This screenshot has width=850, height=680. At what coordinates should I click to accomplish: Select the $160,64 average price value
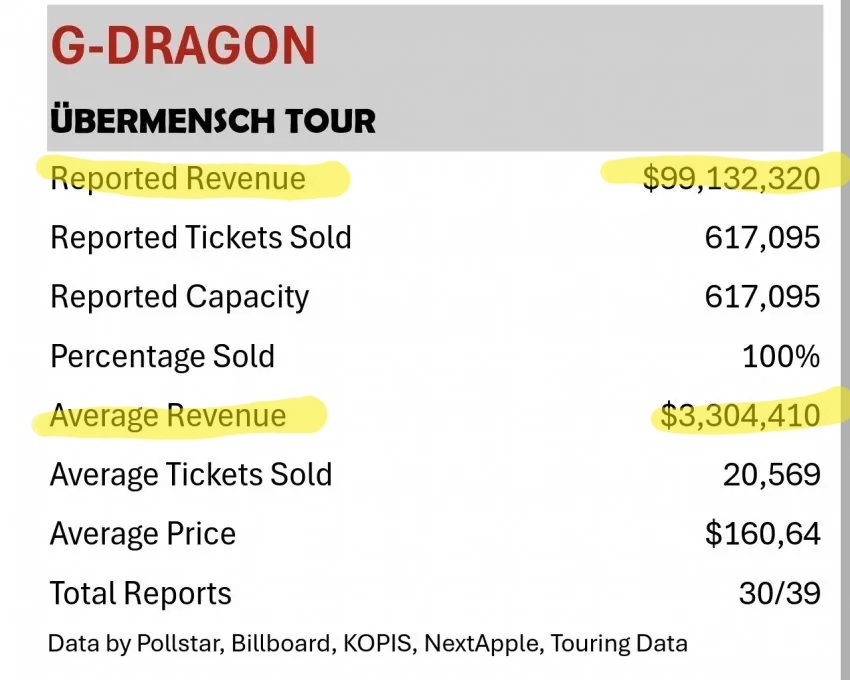(x=763, y=533)
